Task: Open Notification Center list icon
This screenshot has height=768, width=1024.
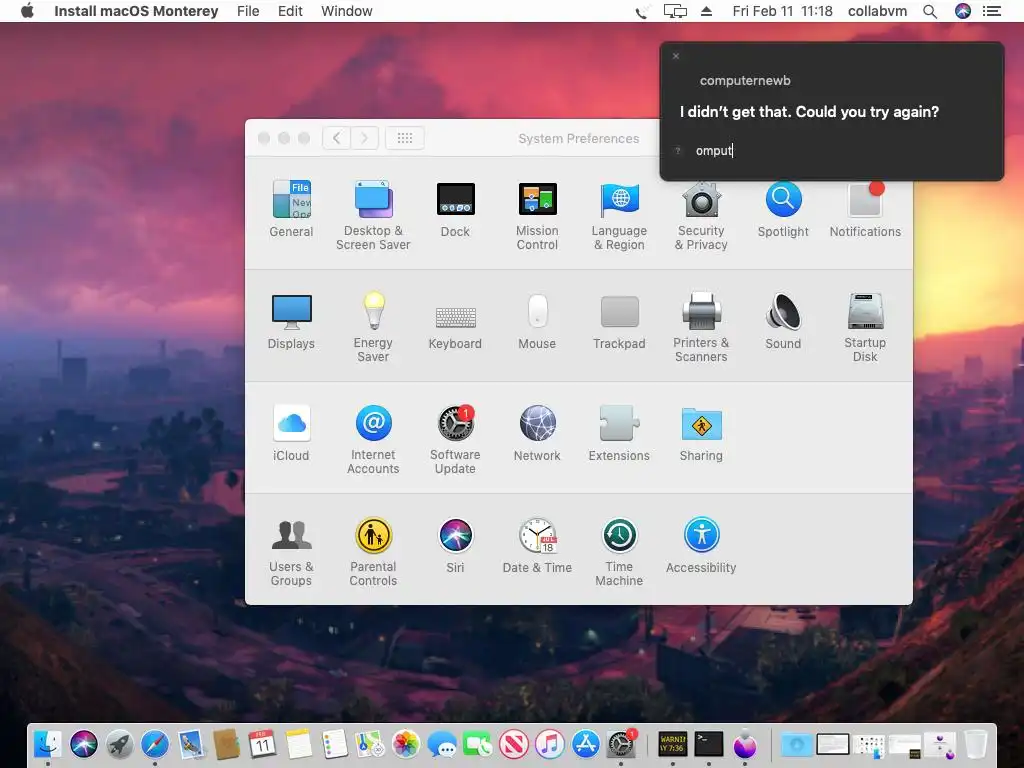Action: (x=992, y=11)
